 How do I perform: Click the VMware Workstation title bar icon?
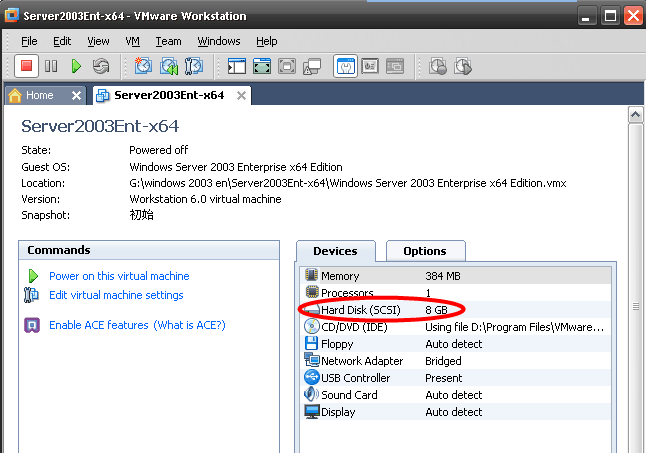pos(12,15)
